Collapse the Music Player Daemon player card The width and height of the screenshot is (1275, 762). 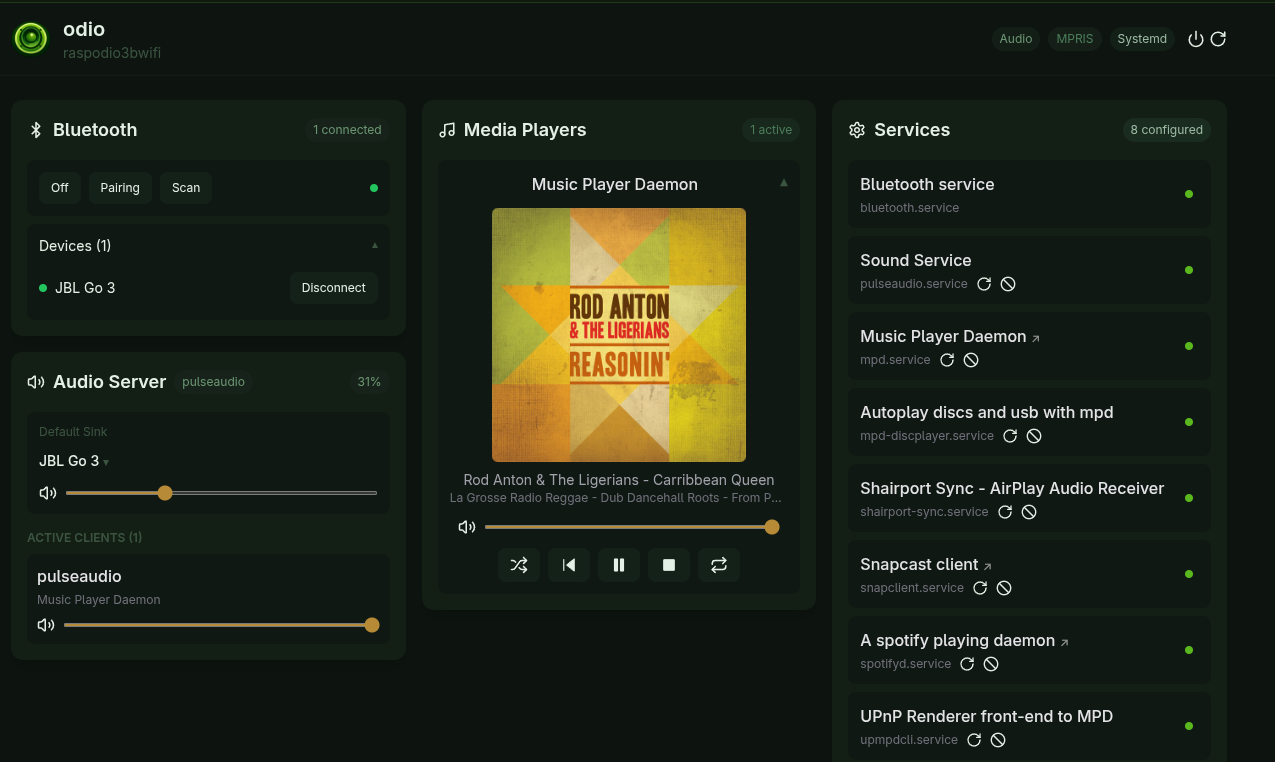point(784,183)
